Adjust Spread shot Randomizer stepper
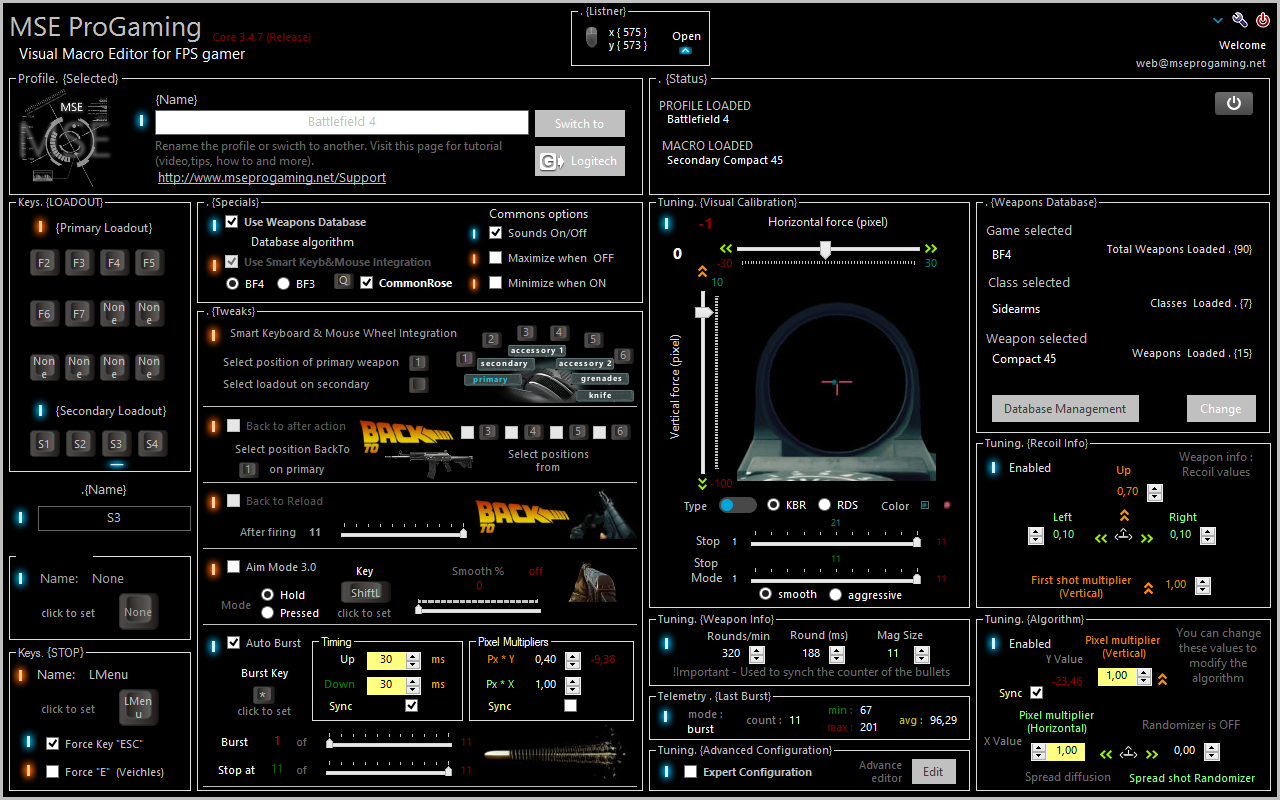The width and height of the screenshot is (1280, 800). (x=1212, y=751)
